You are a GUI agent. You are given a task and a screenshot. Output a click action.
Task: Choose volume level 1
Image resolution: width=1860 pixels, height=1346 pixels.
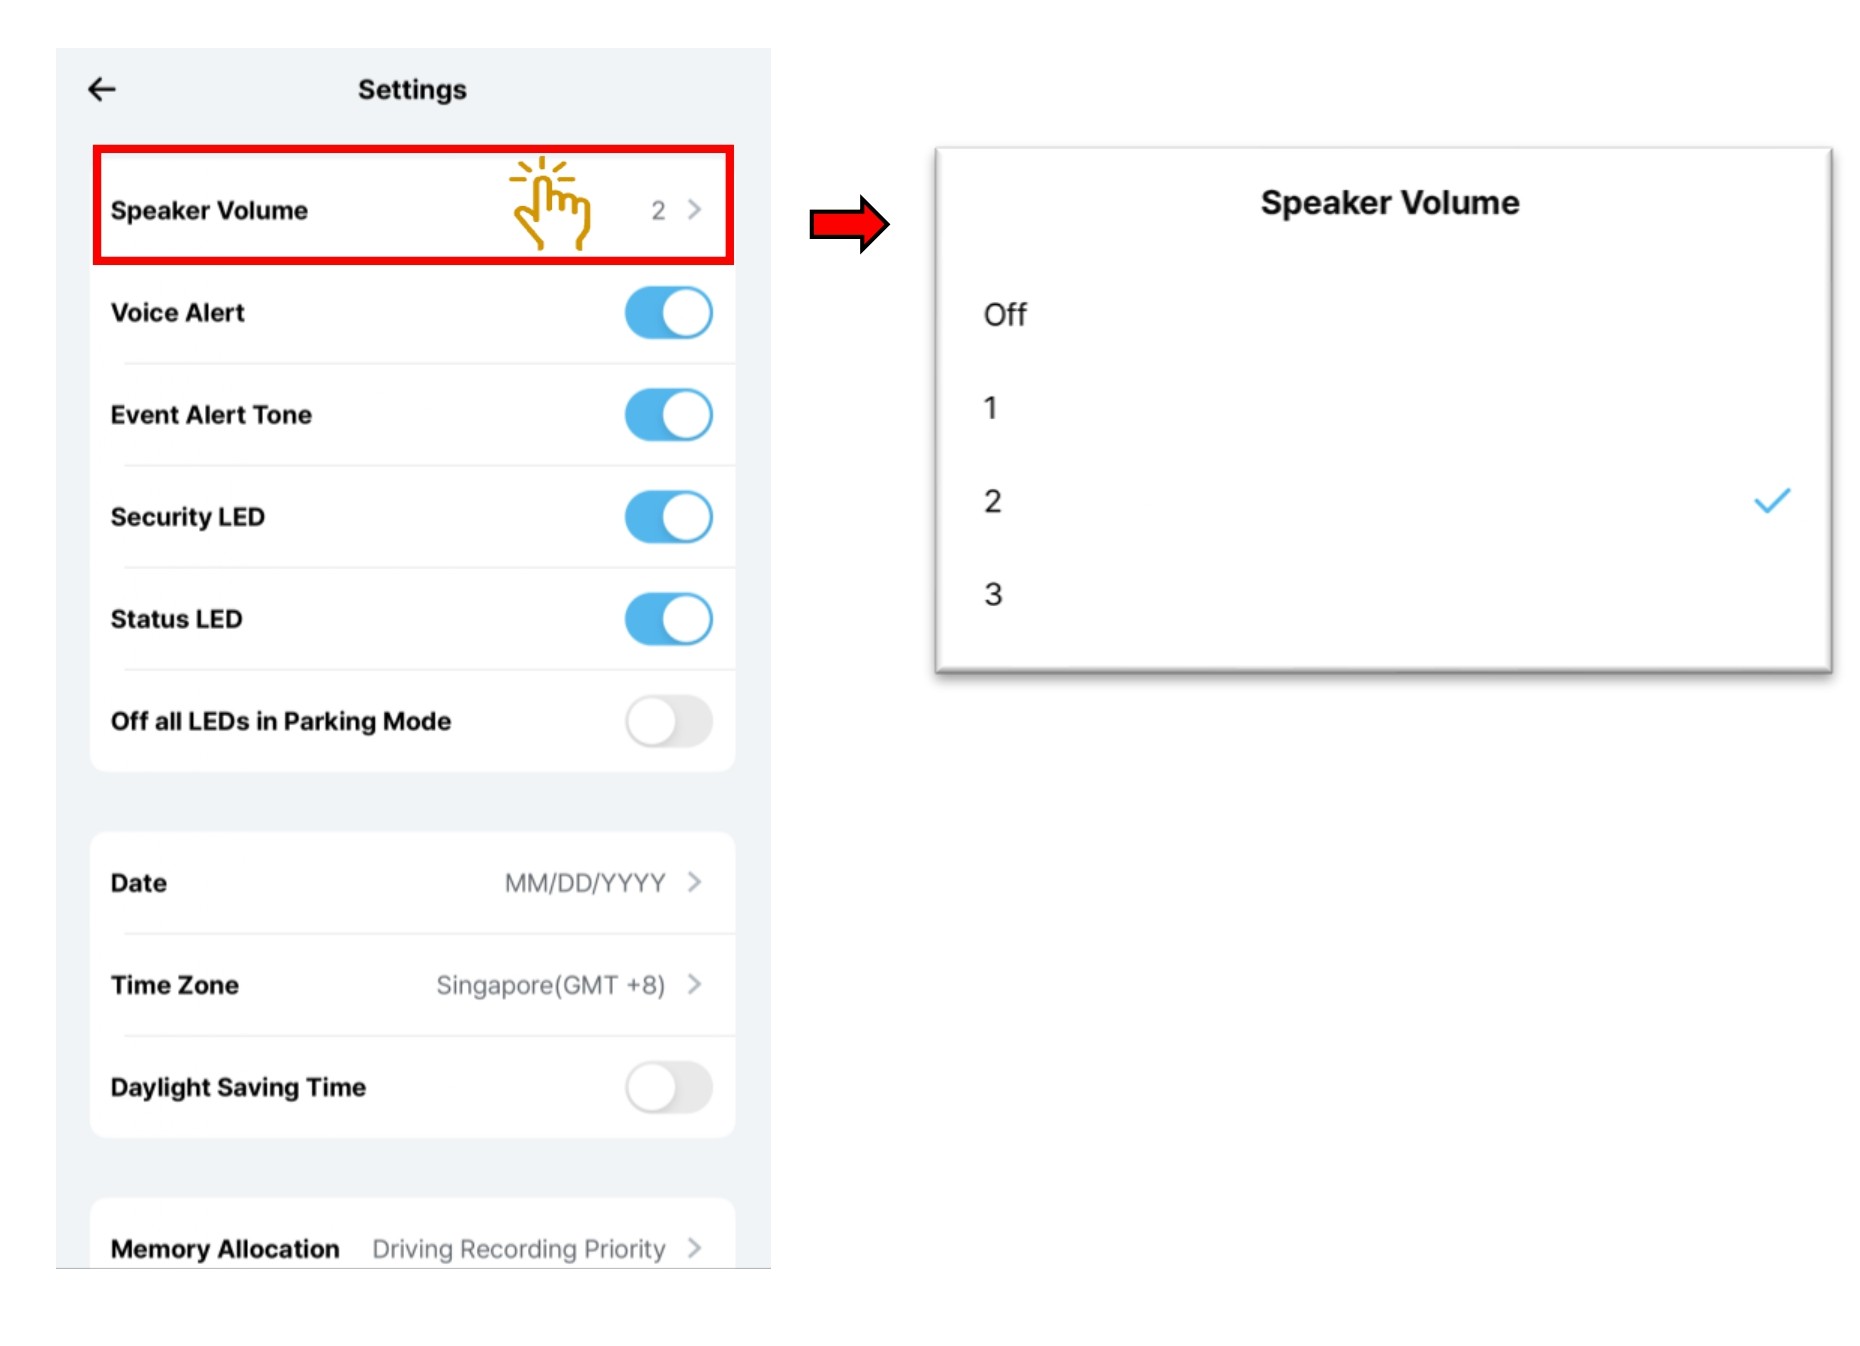click(x=990, y=408)
